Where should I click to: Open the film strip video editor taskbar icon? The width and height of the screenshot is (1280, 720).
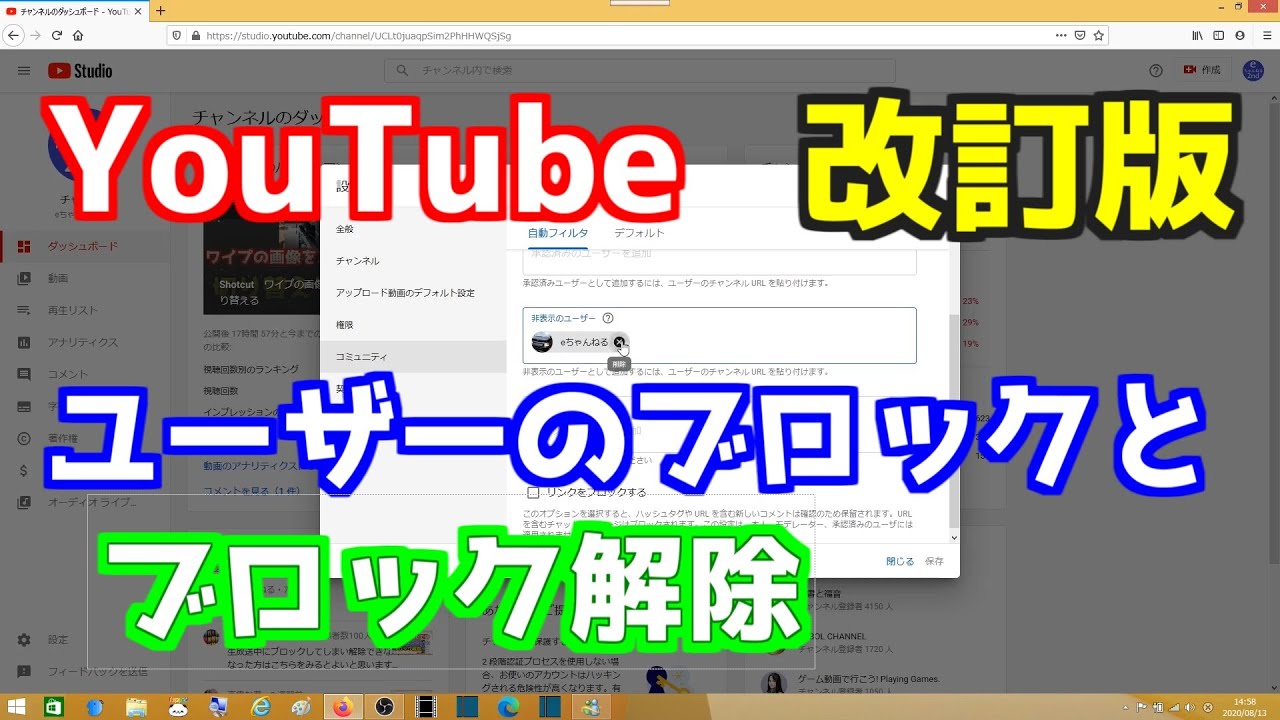(426, 707)
